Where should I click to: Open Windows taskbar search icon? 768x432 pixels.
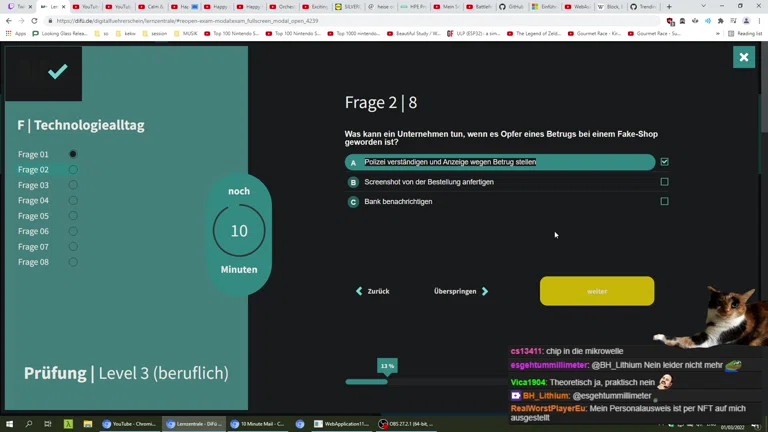tap(28, 424)
